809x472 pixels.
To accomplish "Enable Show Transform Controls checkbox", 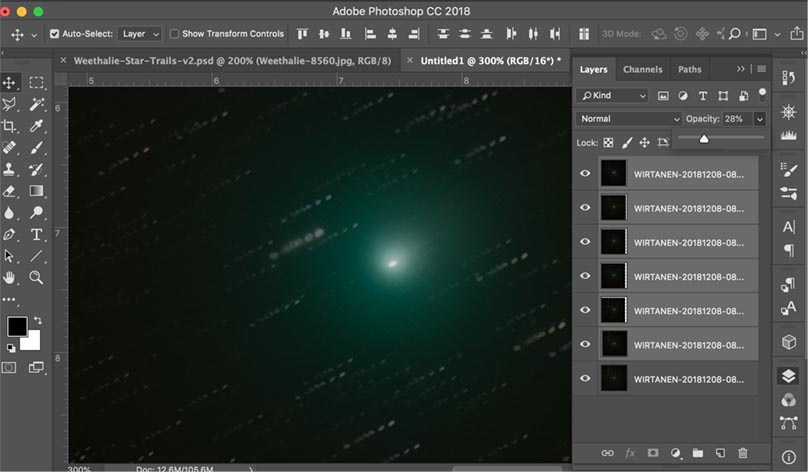I will [175, 34].
